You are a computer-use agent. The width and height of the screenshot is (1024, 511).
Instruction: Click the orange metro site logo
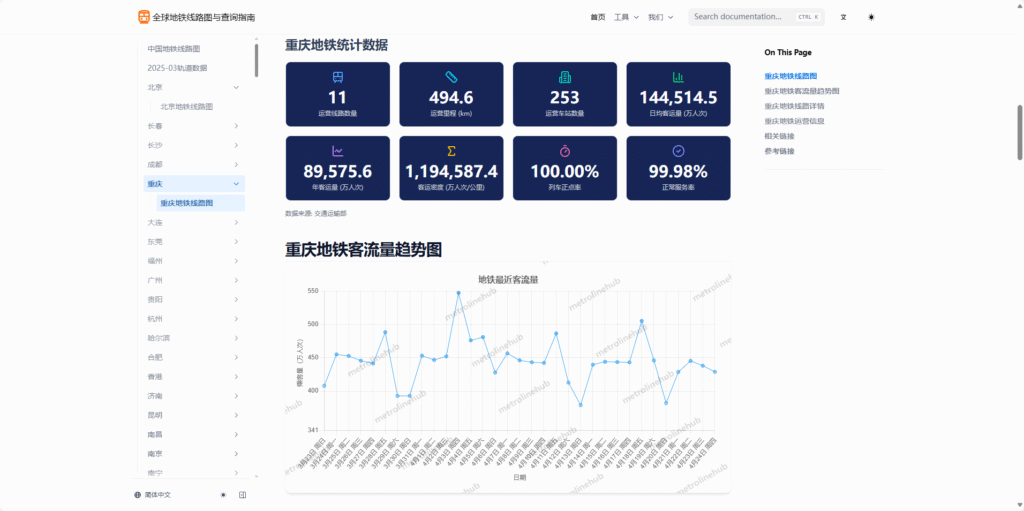[144, 17]
